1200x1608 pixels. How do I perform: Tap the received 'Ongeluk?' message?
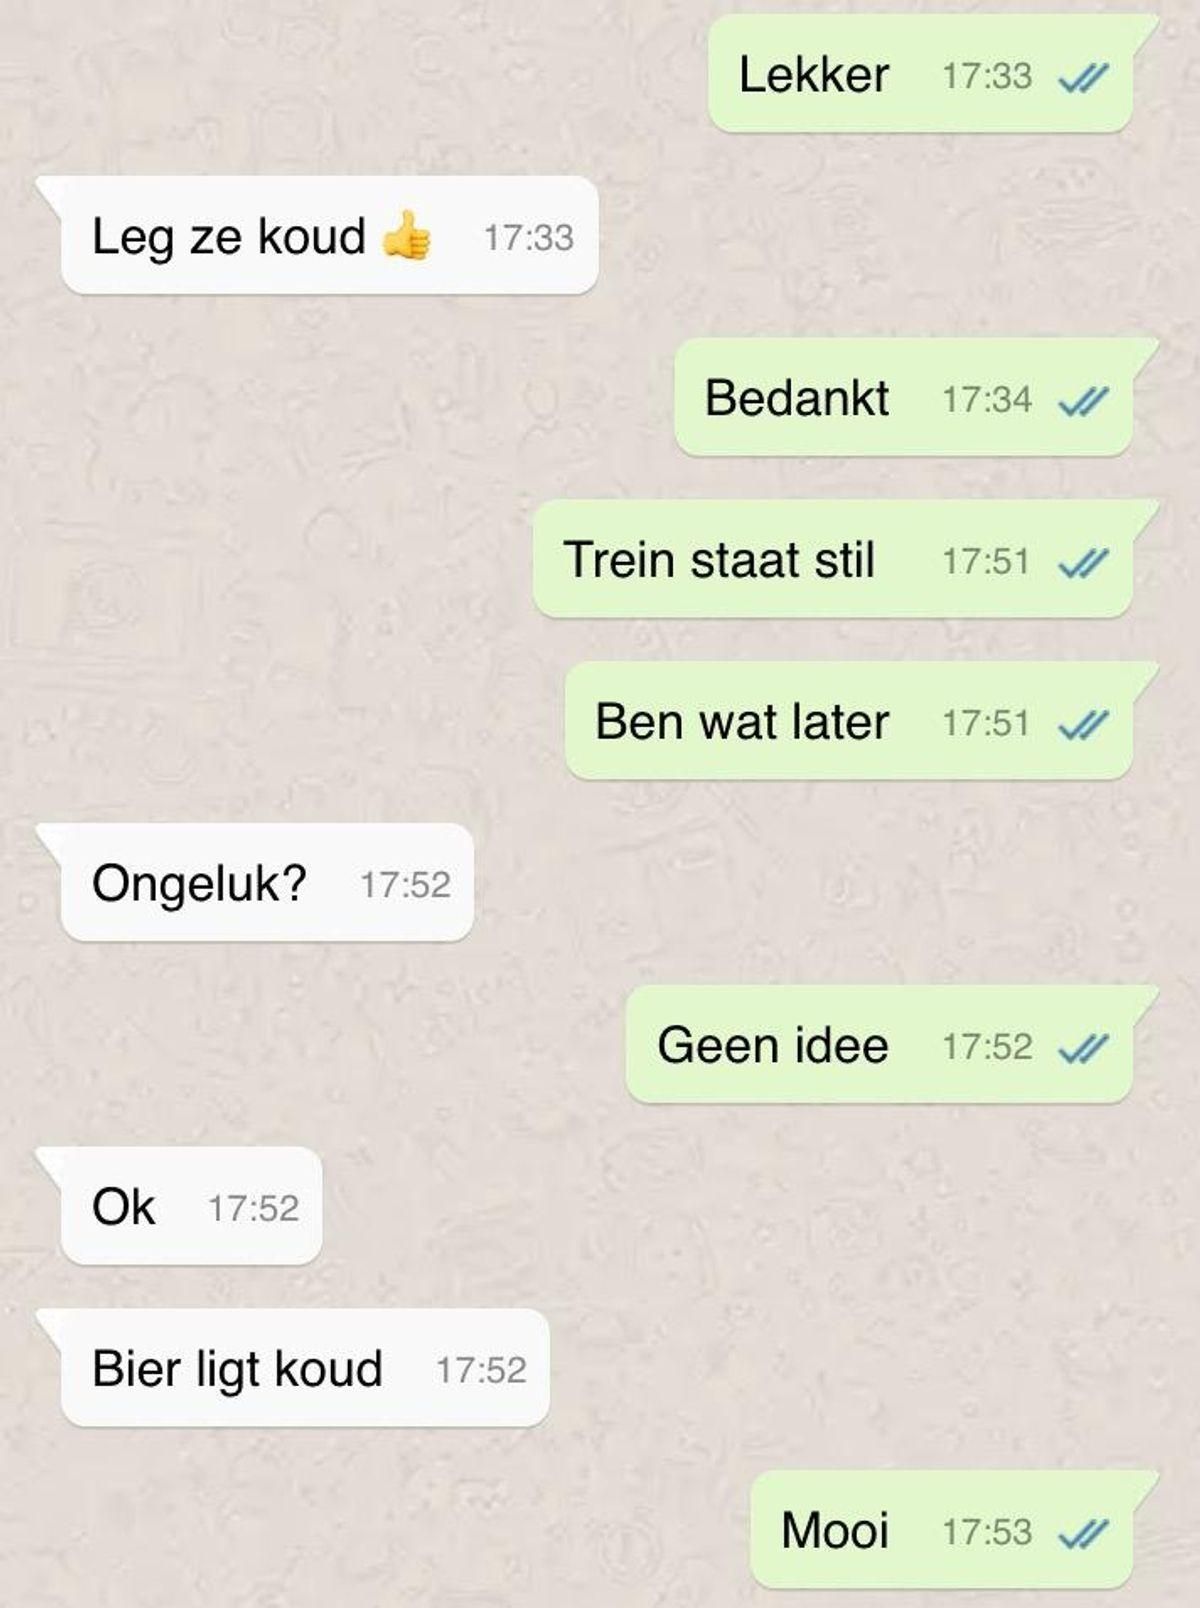click(x=266, y=883)
